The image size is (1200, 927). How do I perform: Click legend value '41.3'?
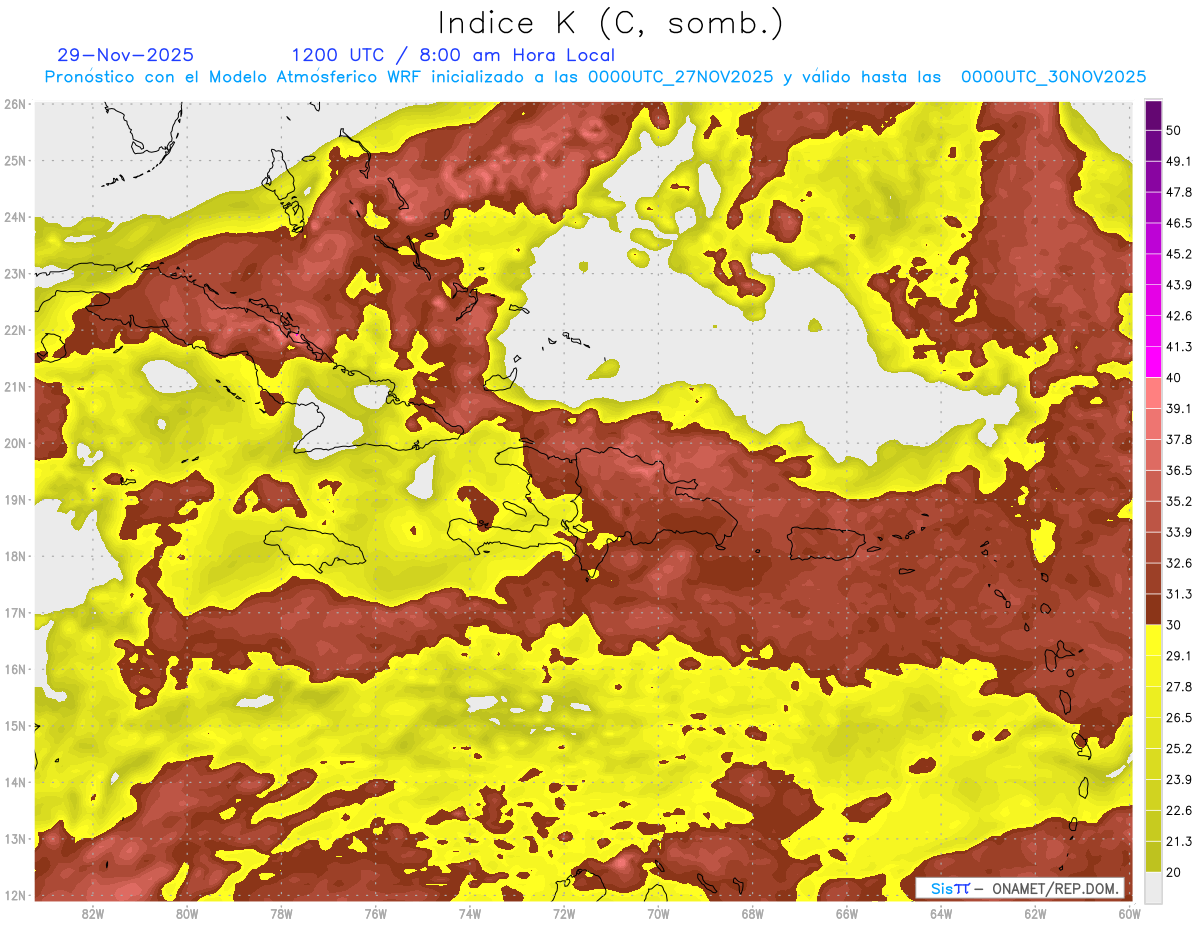point(1178,347)
